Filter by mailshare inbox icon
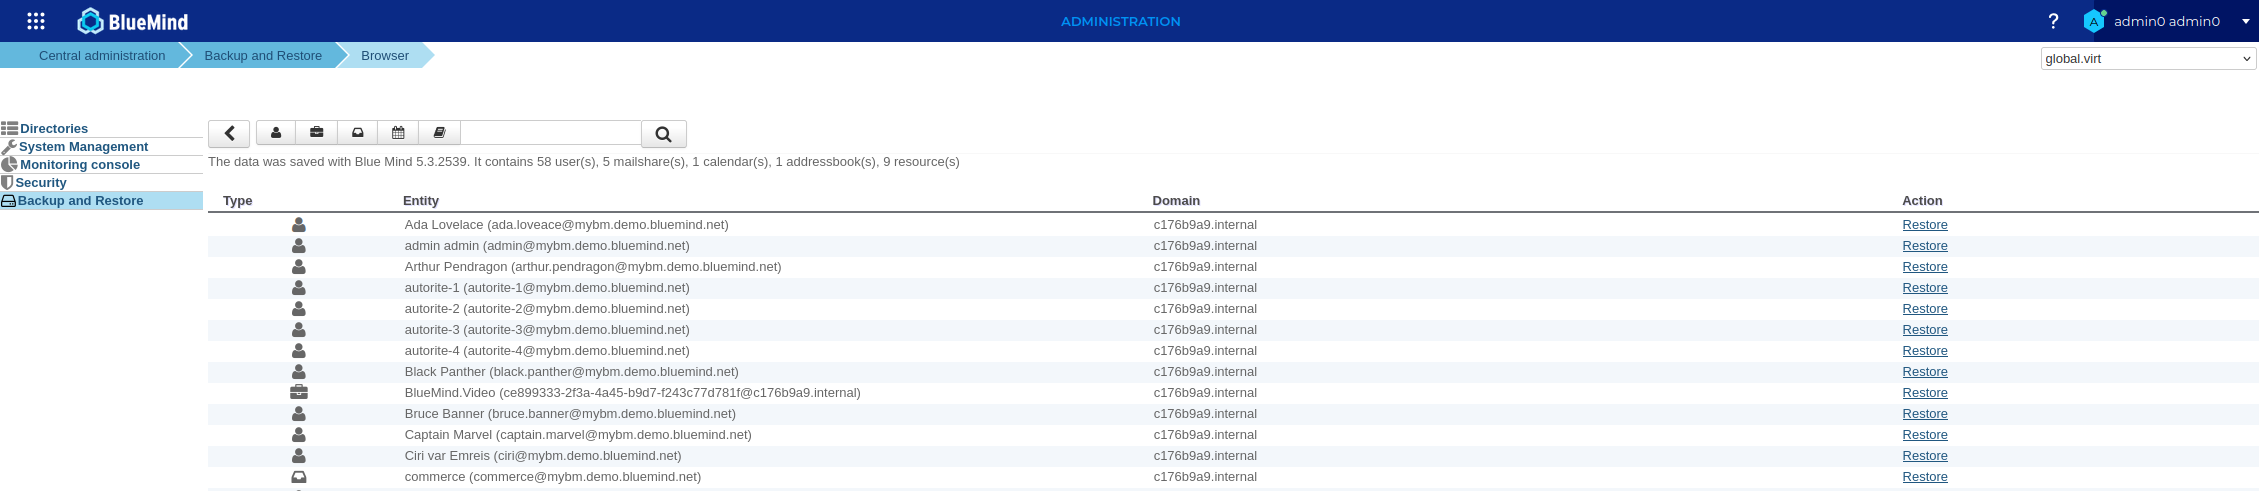The image size is (2259, 491). coord(357,133)
